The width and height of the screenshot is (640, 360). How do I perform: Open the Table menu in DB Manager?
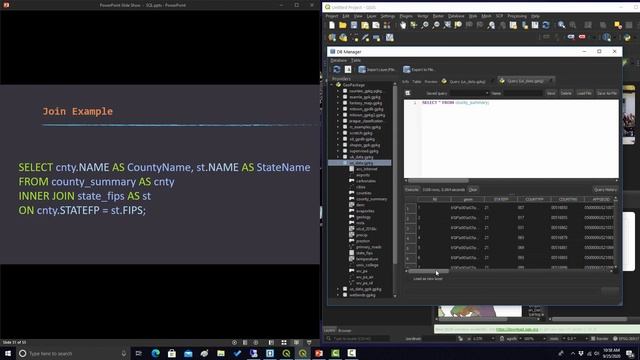[356, 60]
